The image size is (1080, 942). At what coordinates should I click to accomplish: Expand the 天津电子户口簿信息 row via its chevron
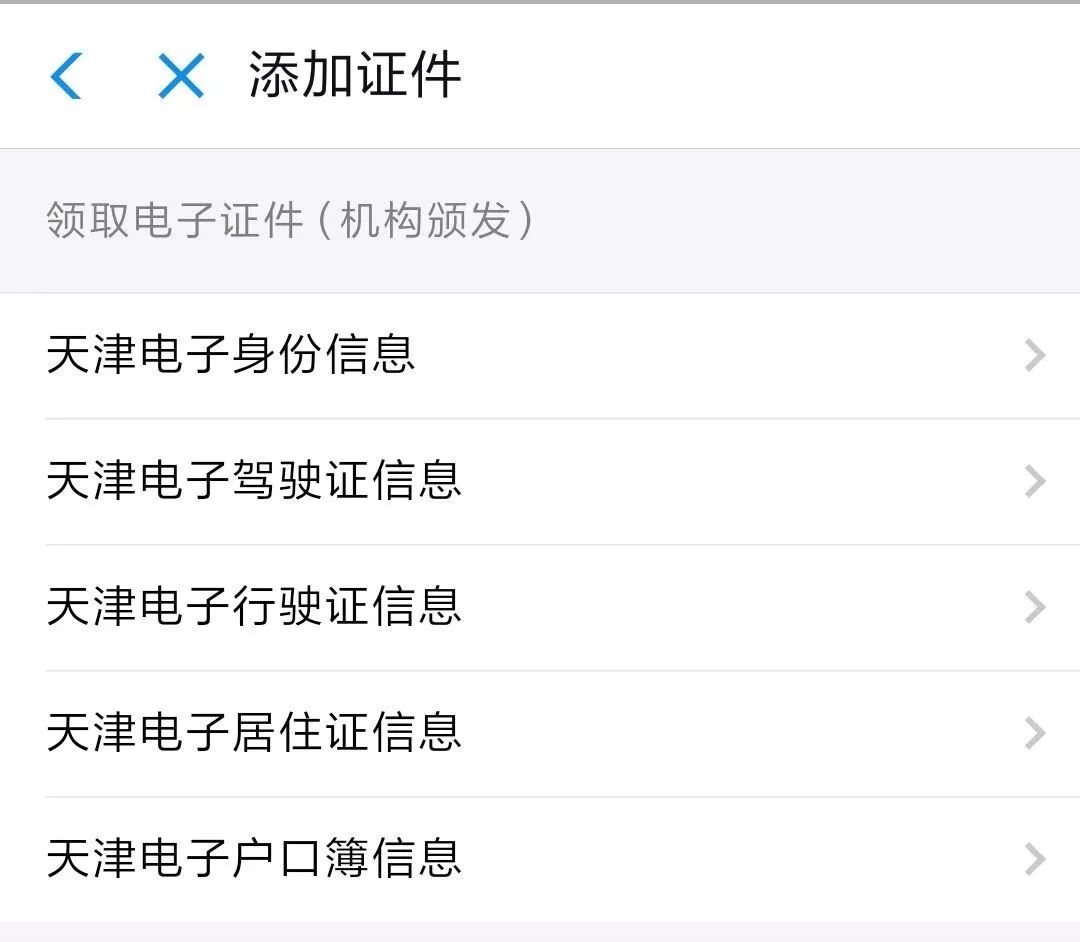point(1035,860)
